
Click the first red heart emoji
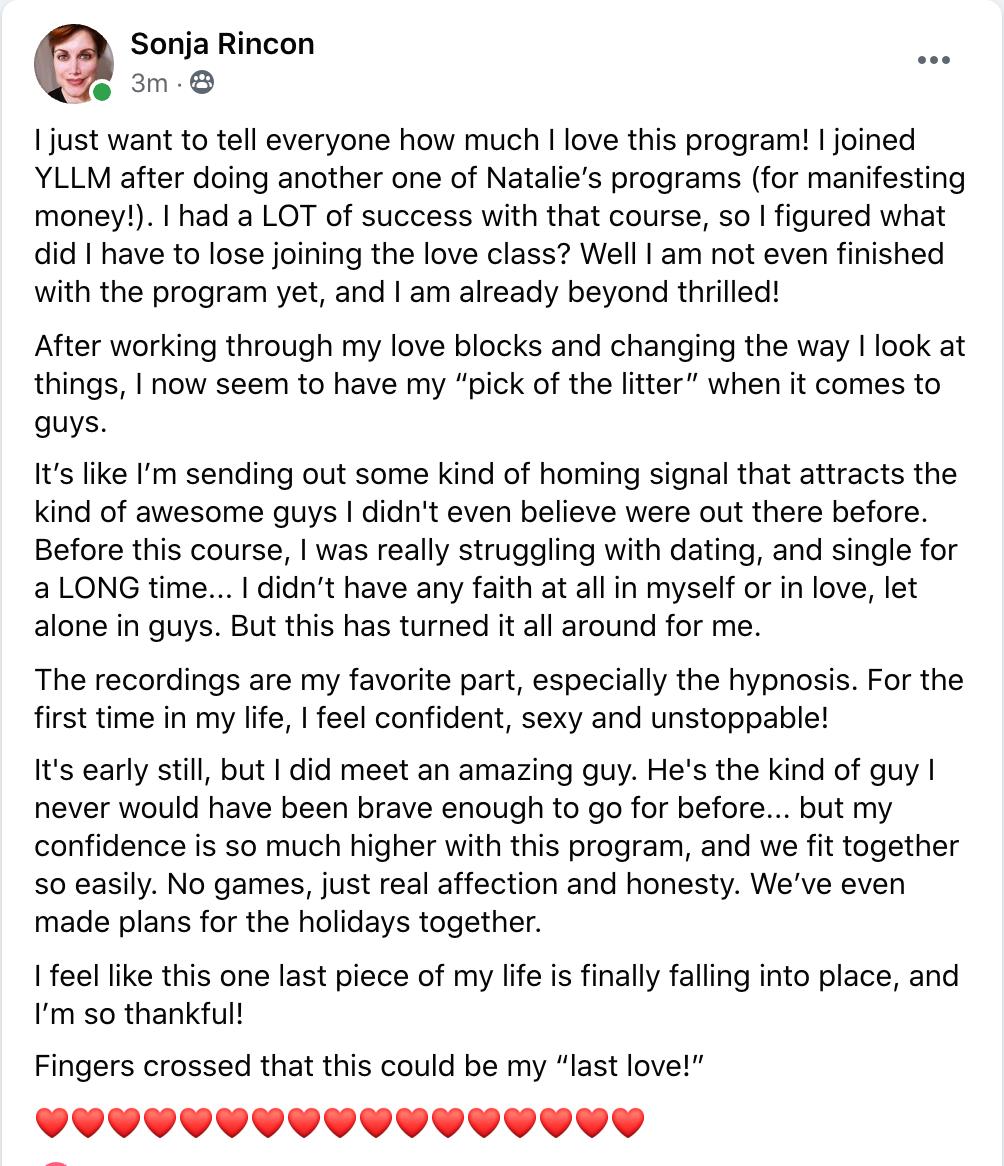click(x=51, y=1122)
